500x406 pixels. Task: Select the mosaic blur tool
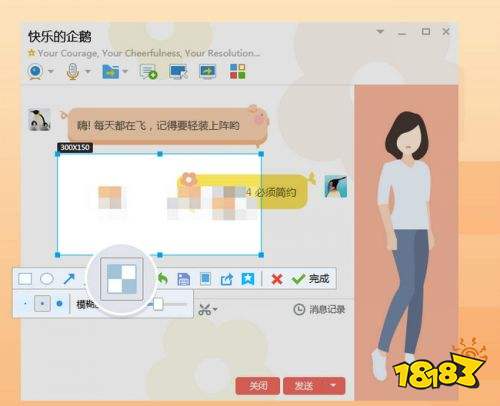[122, 279]
